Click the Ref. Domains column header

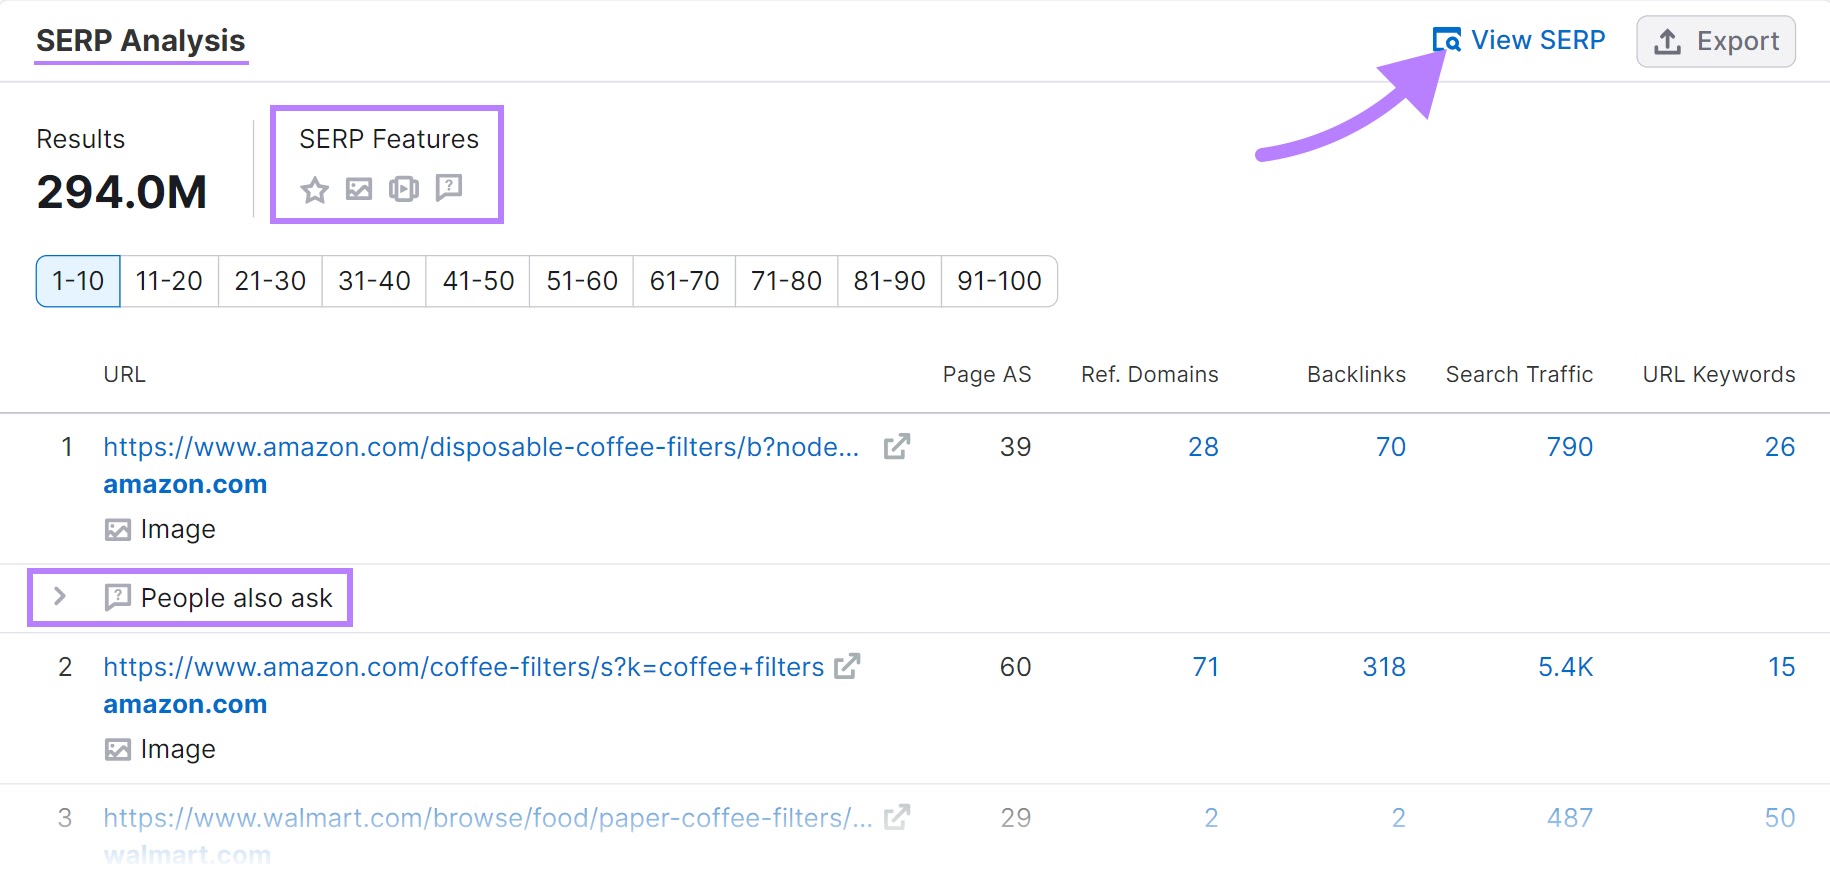point(1149,375)
